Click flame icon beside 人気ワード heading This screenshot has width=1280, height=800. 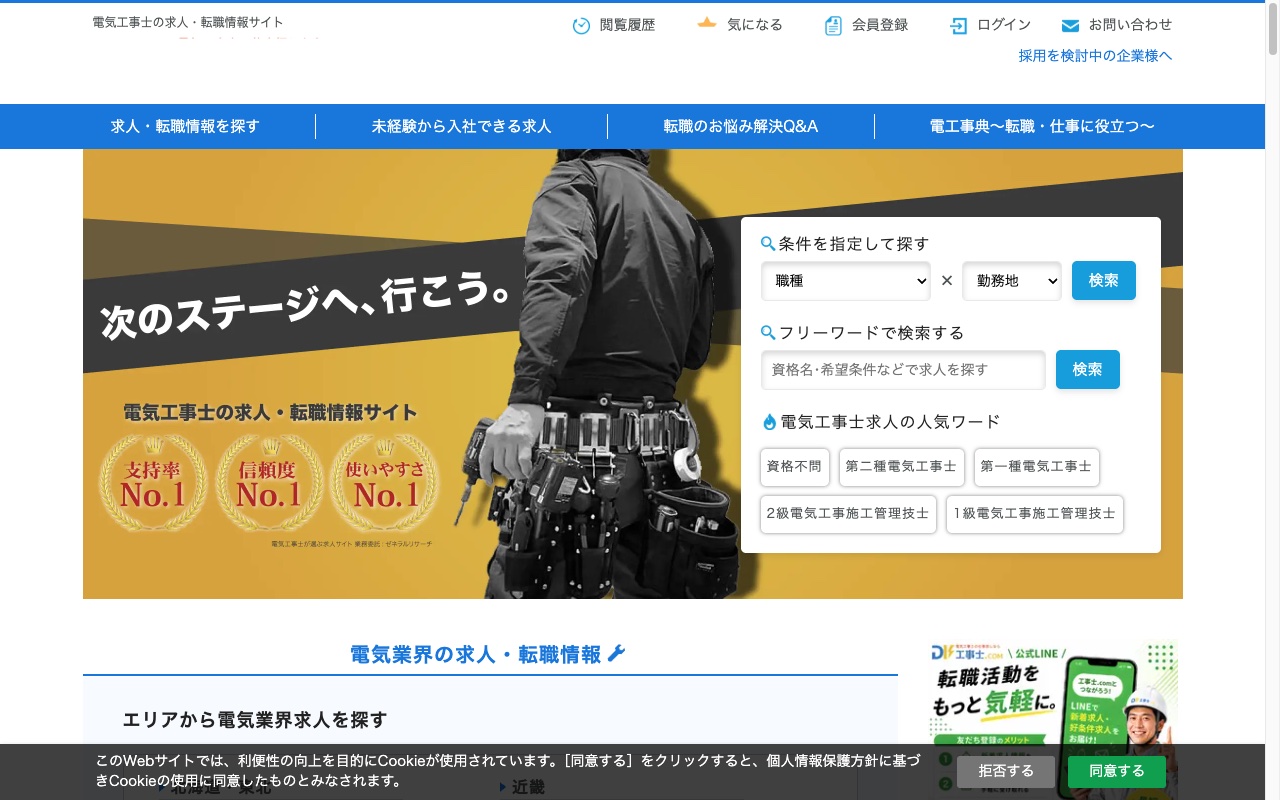pyautogui.click(x=769, y=422)
